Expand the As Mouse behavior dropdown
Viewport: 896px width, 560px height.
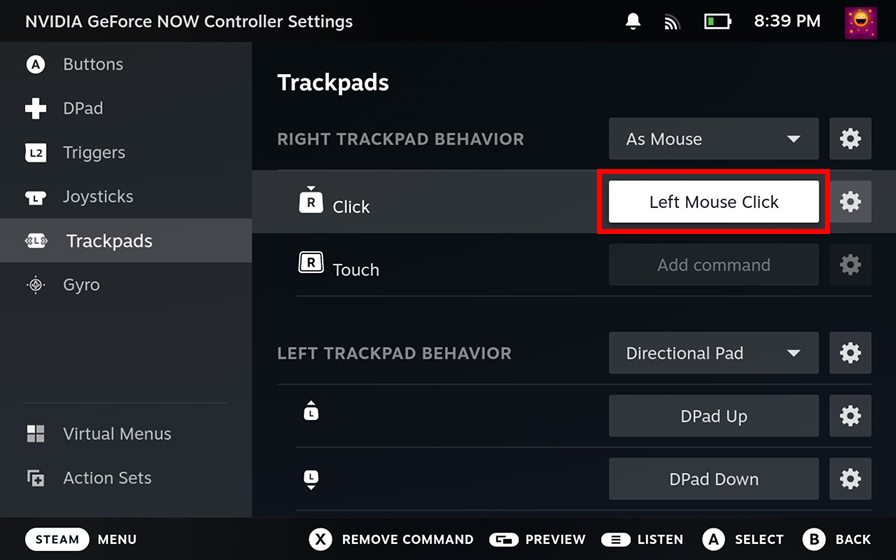coord(713,139)
